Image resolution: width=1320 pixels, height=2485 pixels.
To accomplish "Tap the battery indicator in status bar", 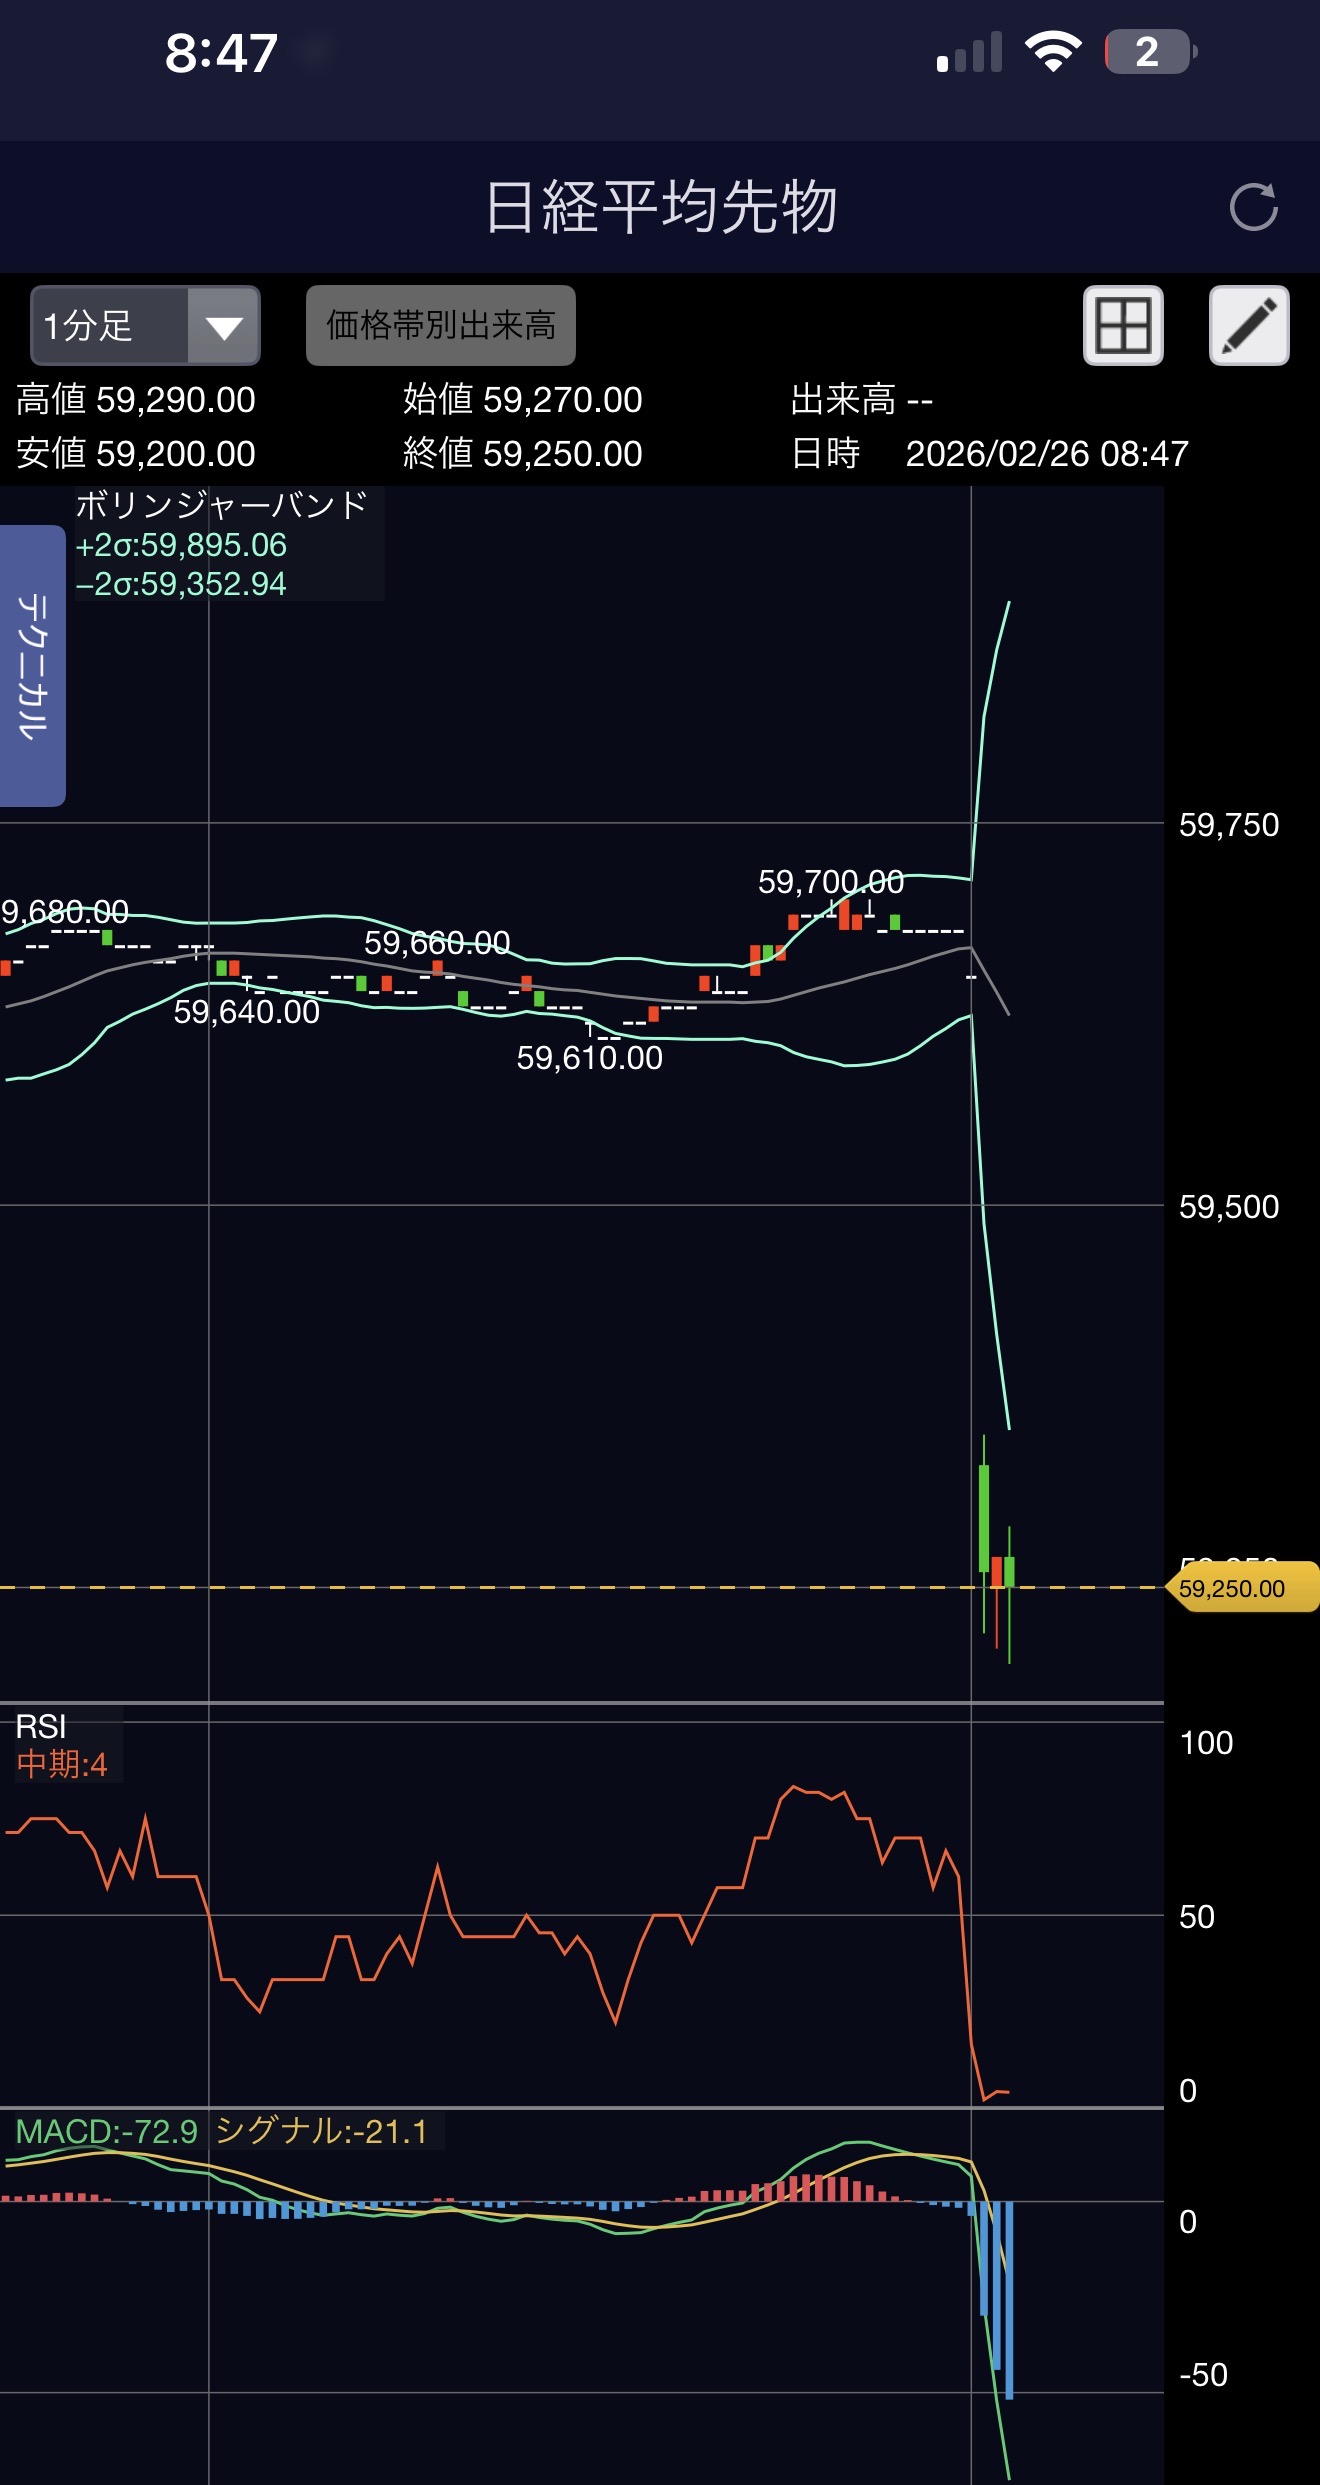I will 1149,52.
